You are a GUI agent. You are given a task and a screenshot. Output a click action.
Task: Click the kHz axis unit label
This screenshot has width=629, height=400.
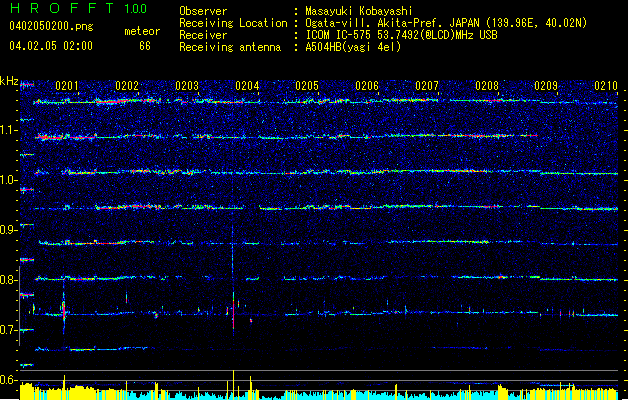pos(9,81)
